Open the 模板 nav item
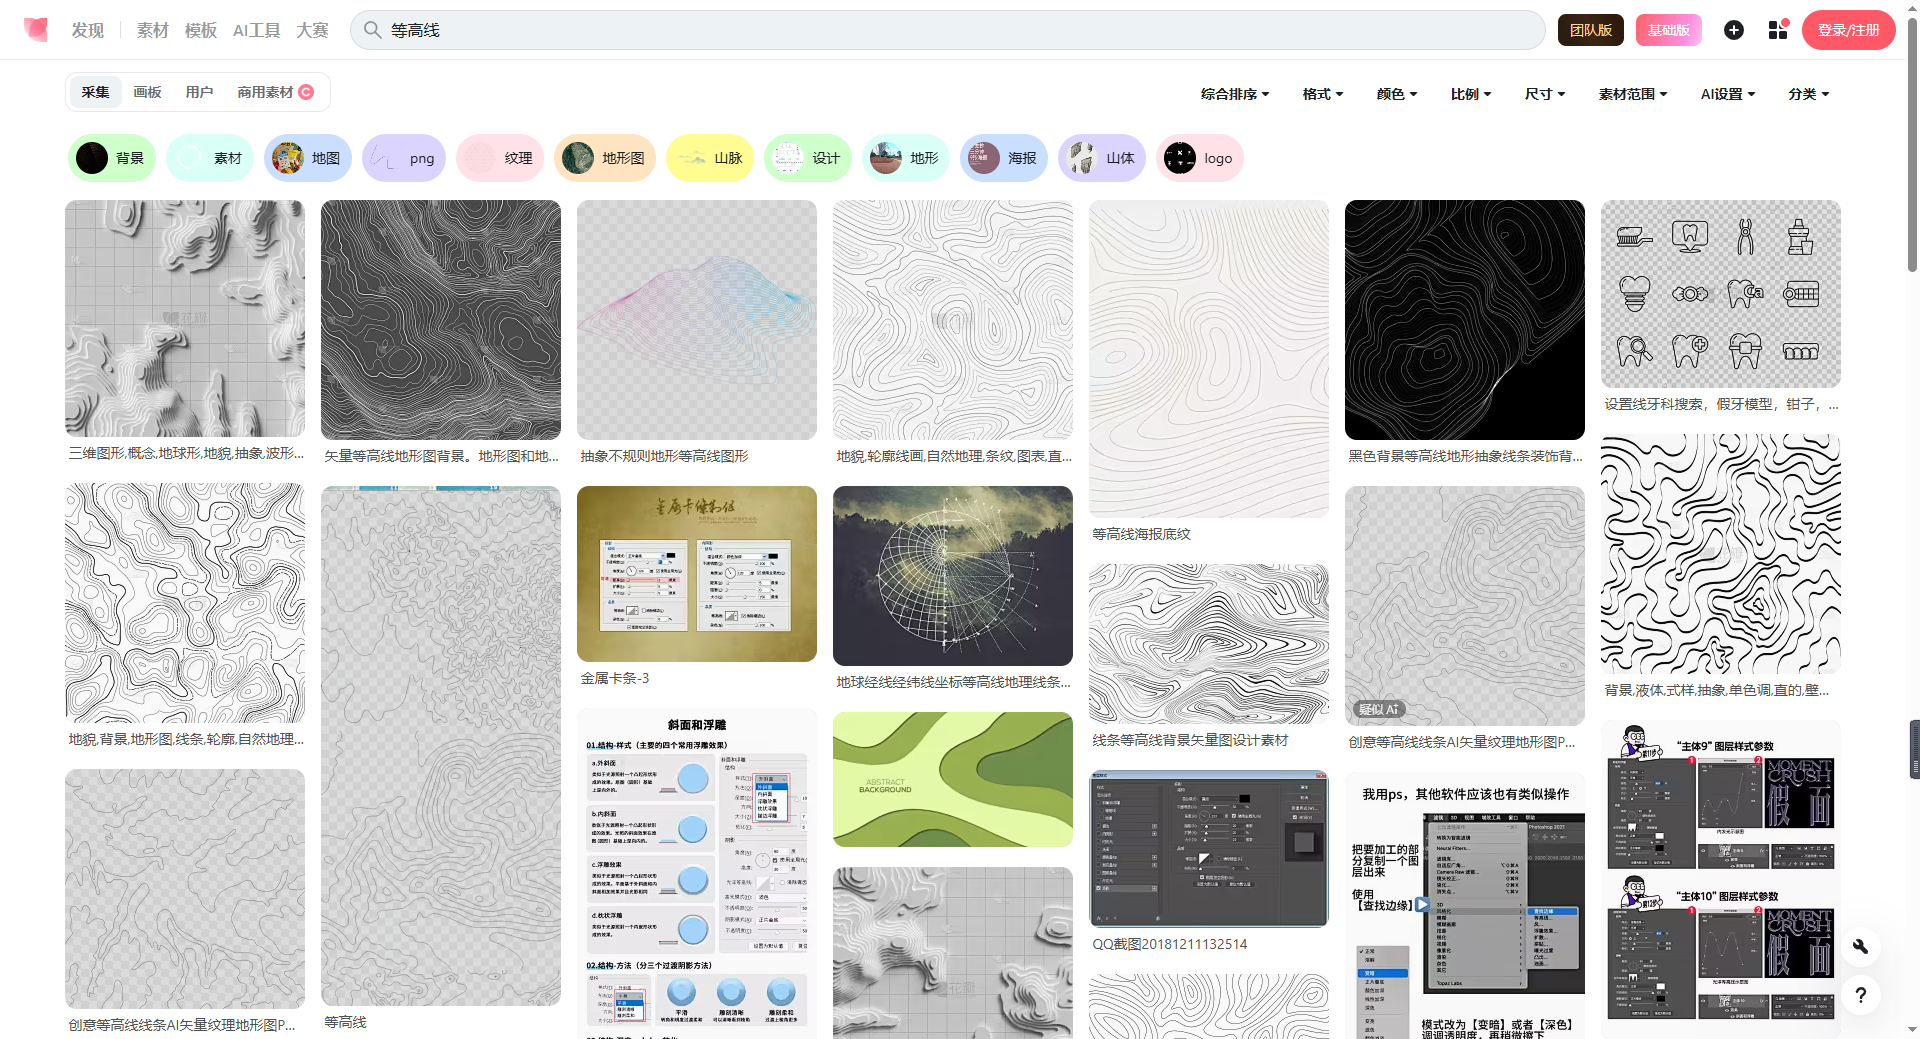This screenshot has width=1920, height=1039. click(x=201, y=30)
